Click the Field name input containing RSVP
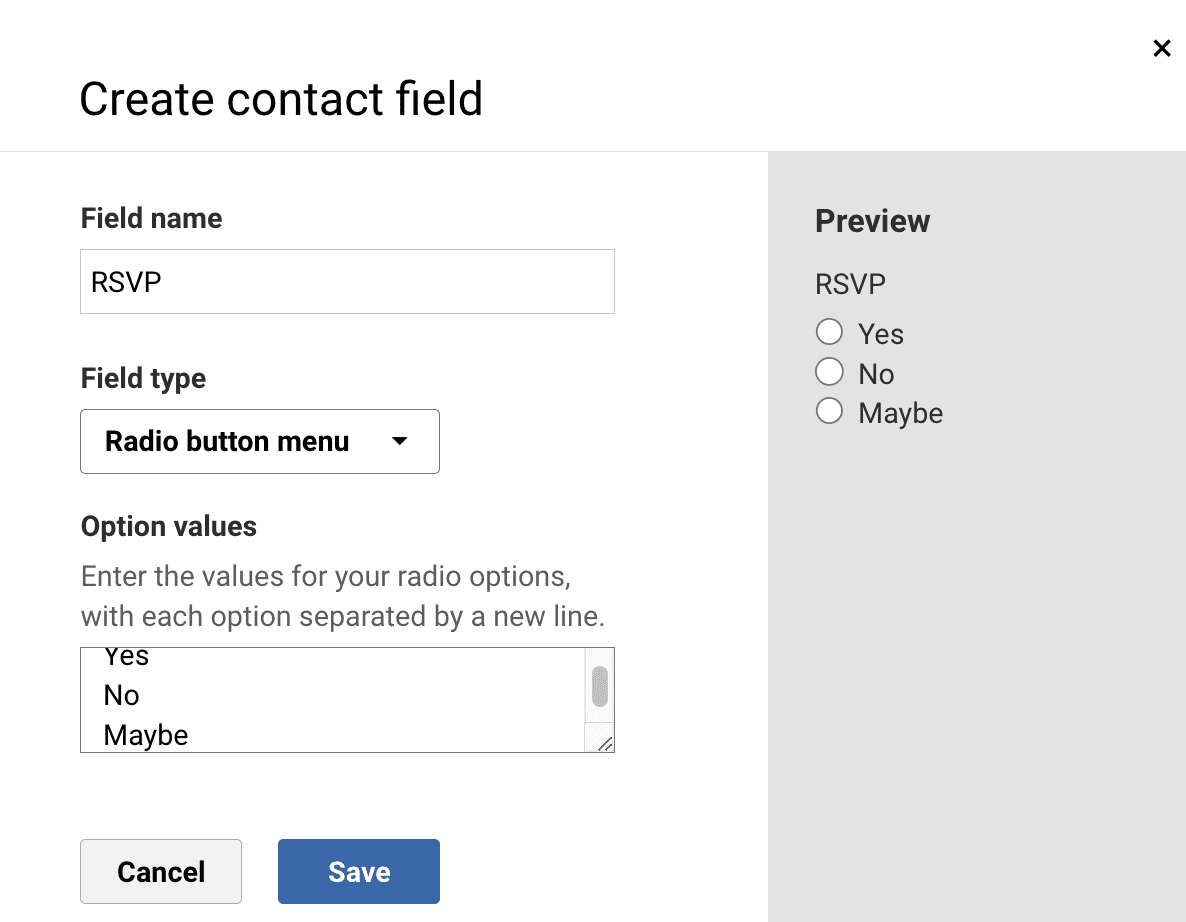The width and height of the screenshot is (1186, 922). click(x=346, y=282)
